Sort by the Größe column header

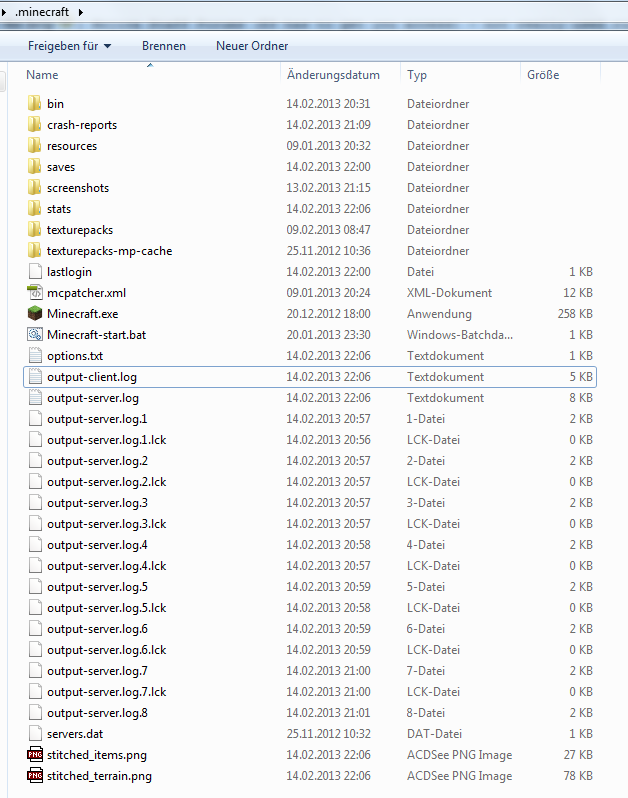543,75
